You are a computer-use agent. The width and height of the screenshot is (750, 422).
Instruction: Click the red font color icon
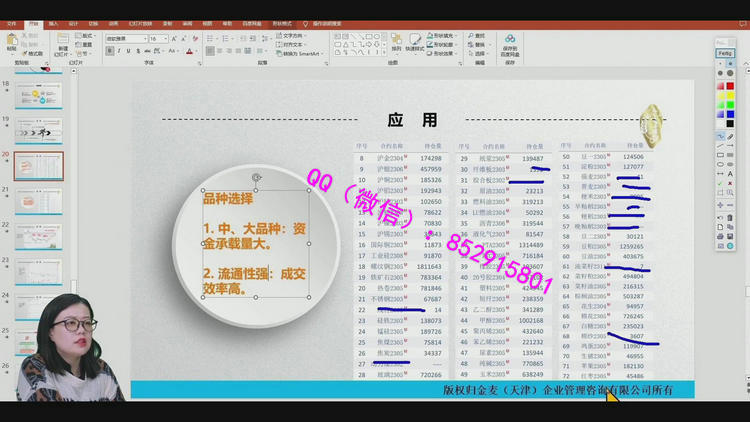tap(189, 51)
